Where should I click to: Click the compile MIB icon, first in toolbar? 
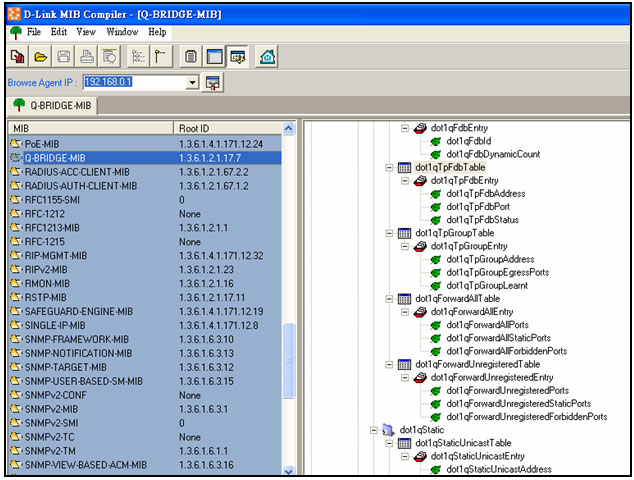16,57
